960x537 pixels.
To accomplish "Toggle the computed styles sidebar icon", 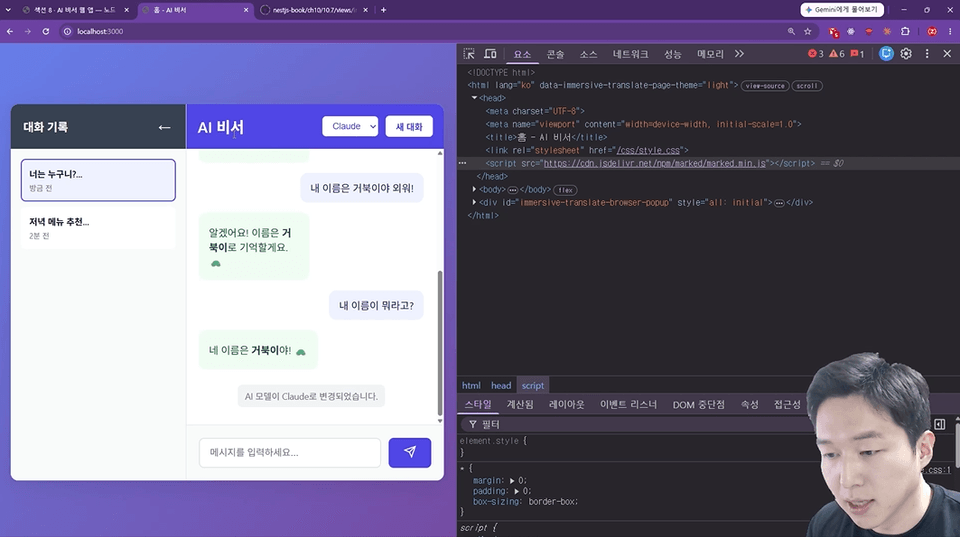I will coord(940,424).
